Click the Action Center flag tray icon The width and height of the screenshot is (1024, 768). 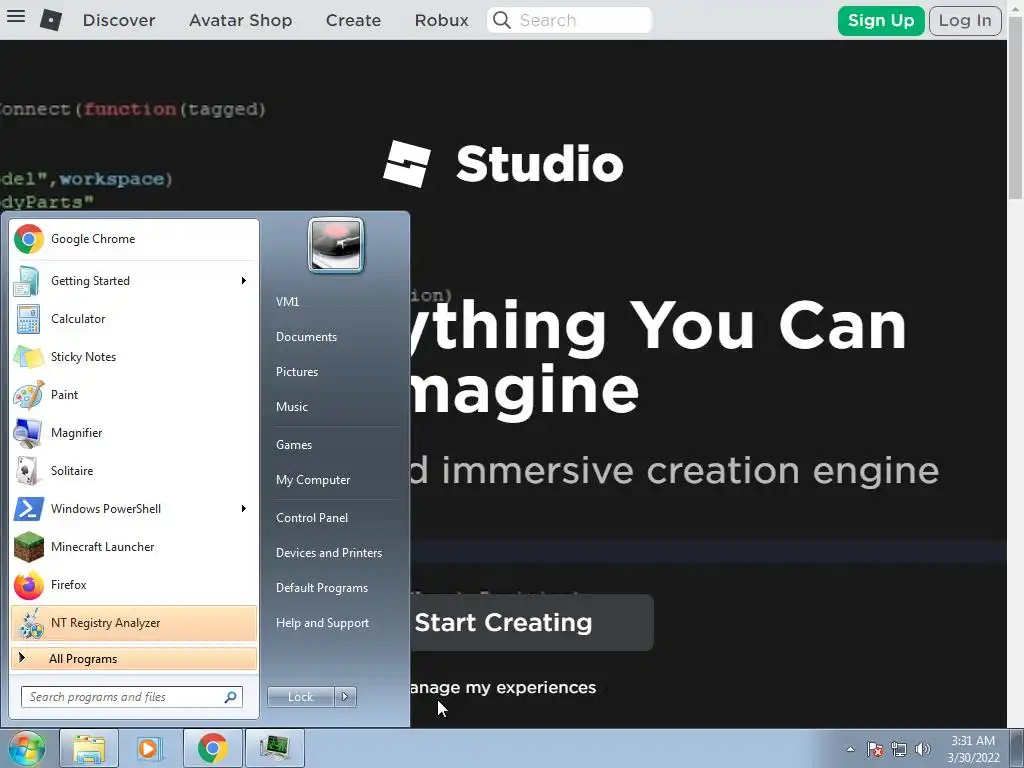pos(875,749)
